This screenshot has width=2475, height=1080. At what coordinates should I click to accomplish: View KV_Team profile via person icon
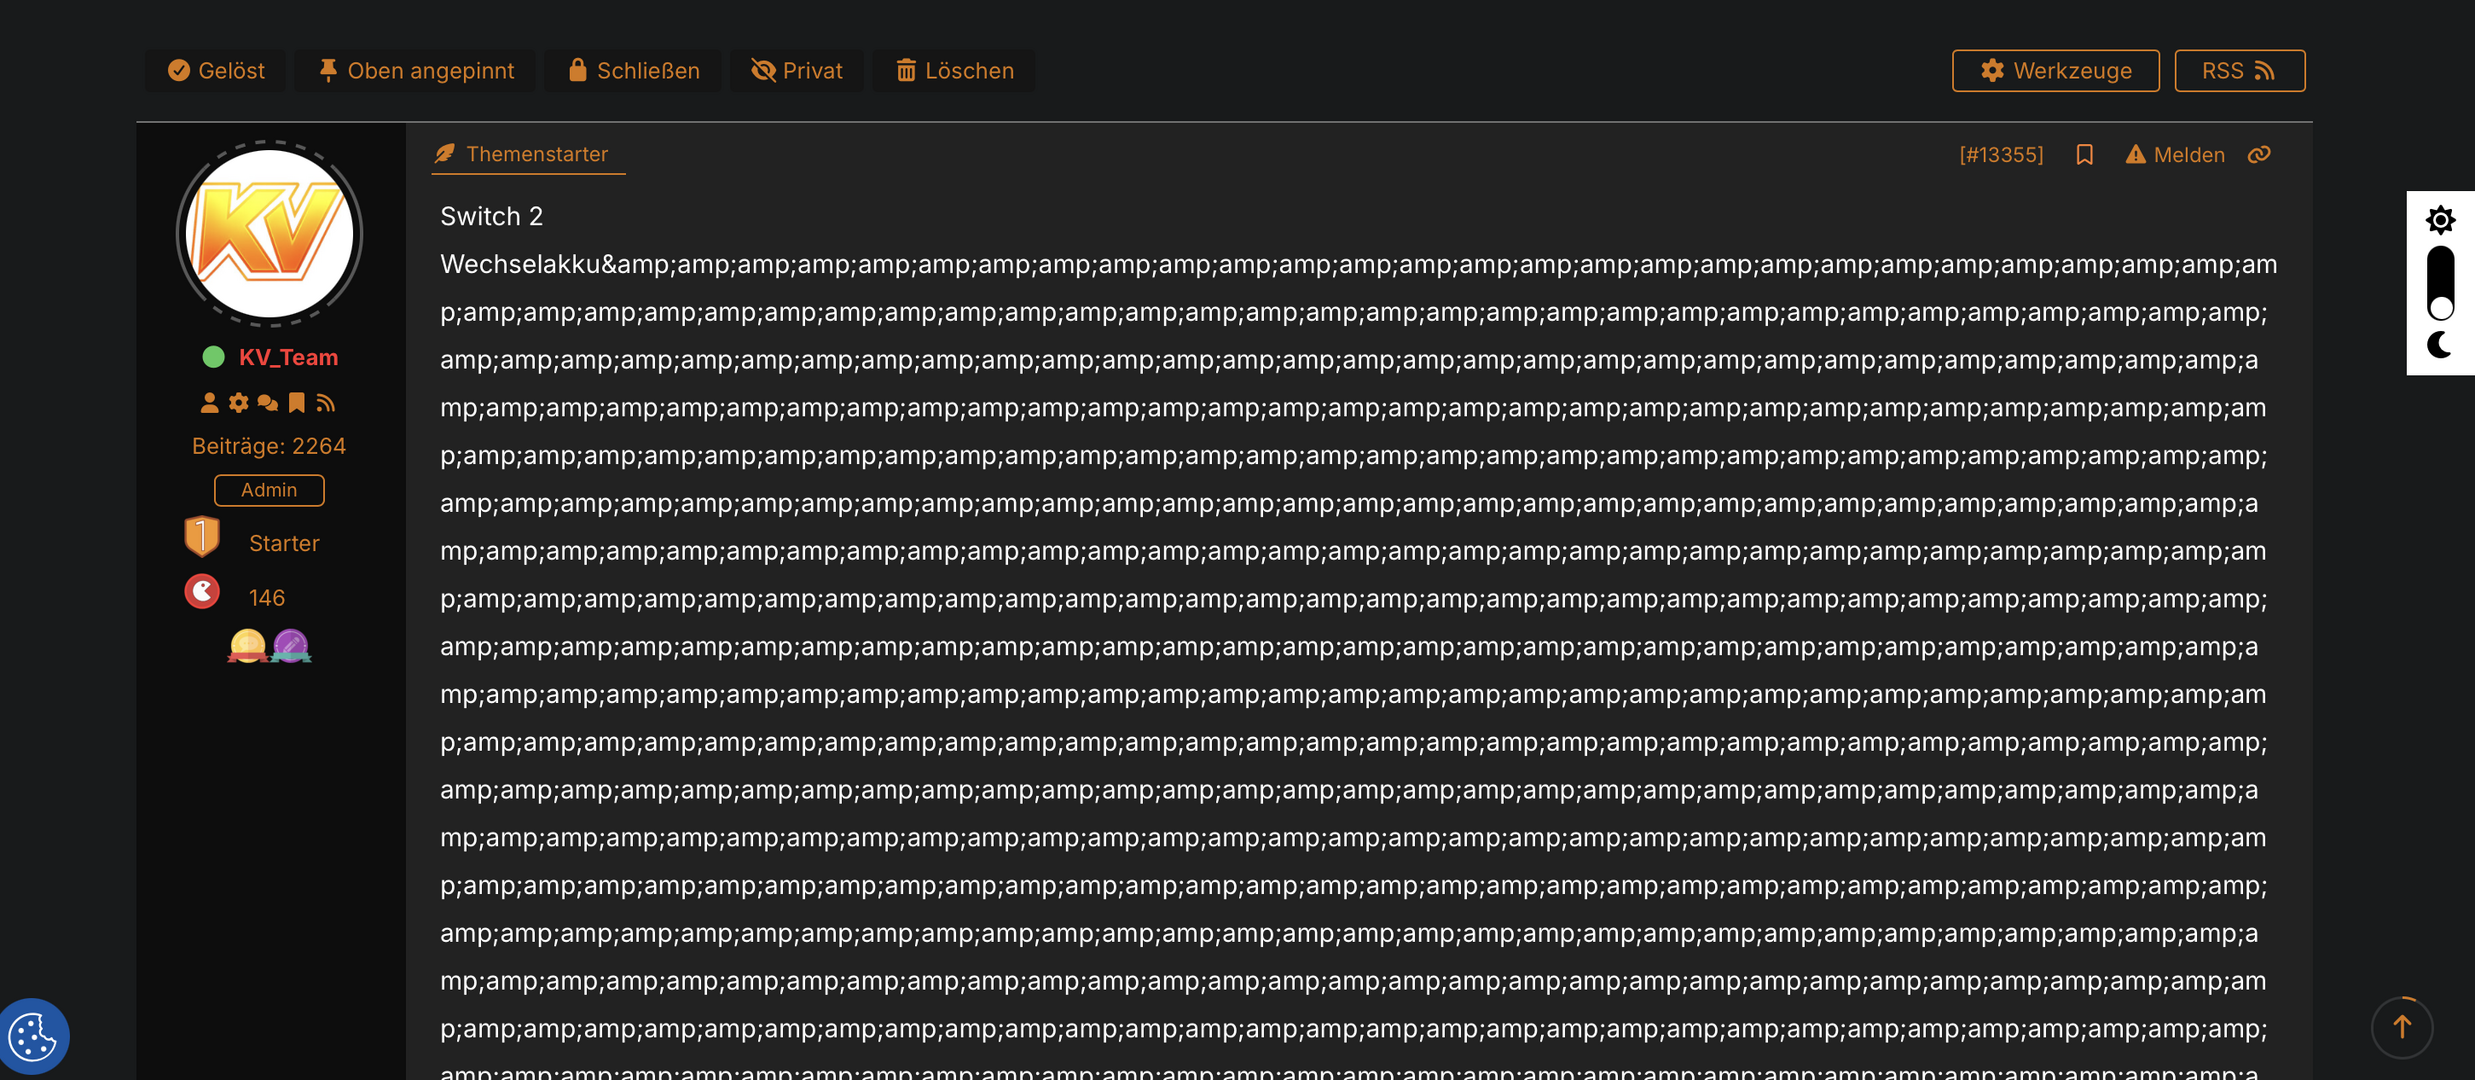[209, 403]
